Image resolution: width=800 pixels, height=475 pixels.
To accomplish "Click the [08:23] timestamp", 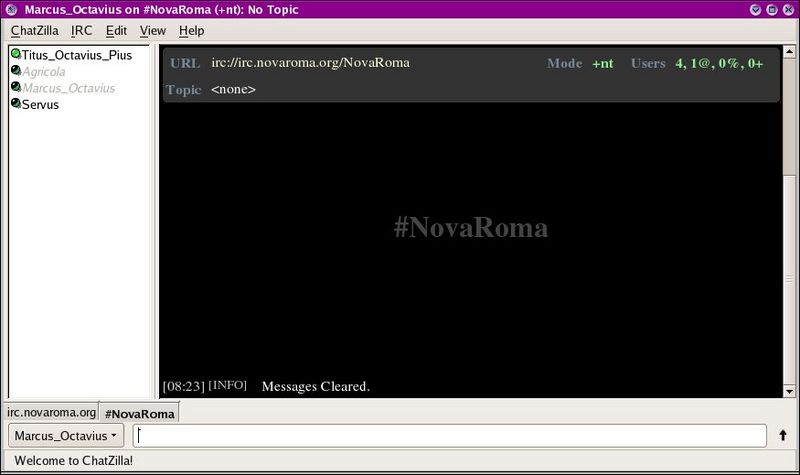I will [x=184, y=386].
